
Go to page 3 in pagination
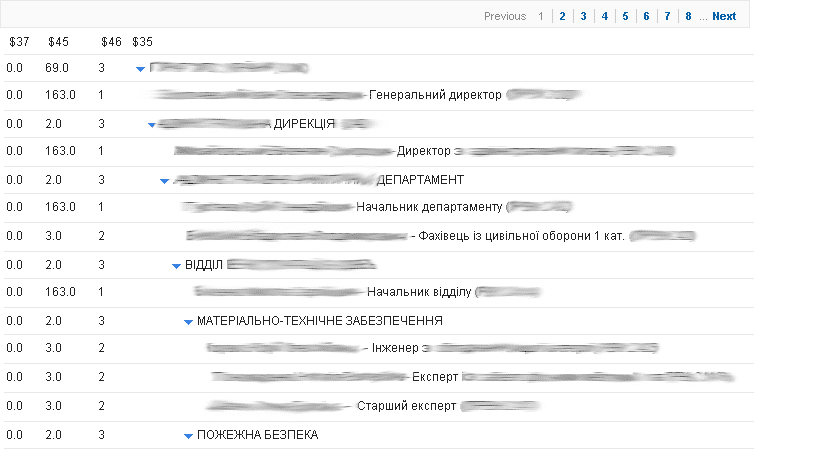click(583, 16)
